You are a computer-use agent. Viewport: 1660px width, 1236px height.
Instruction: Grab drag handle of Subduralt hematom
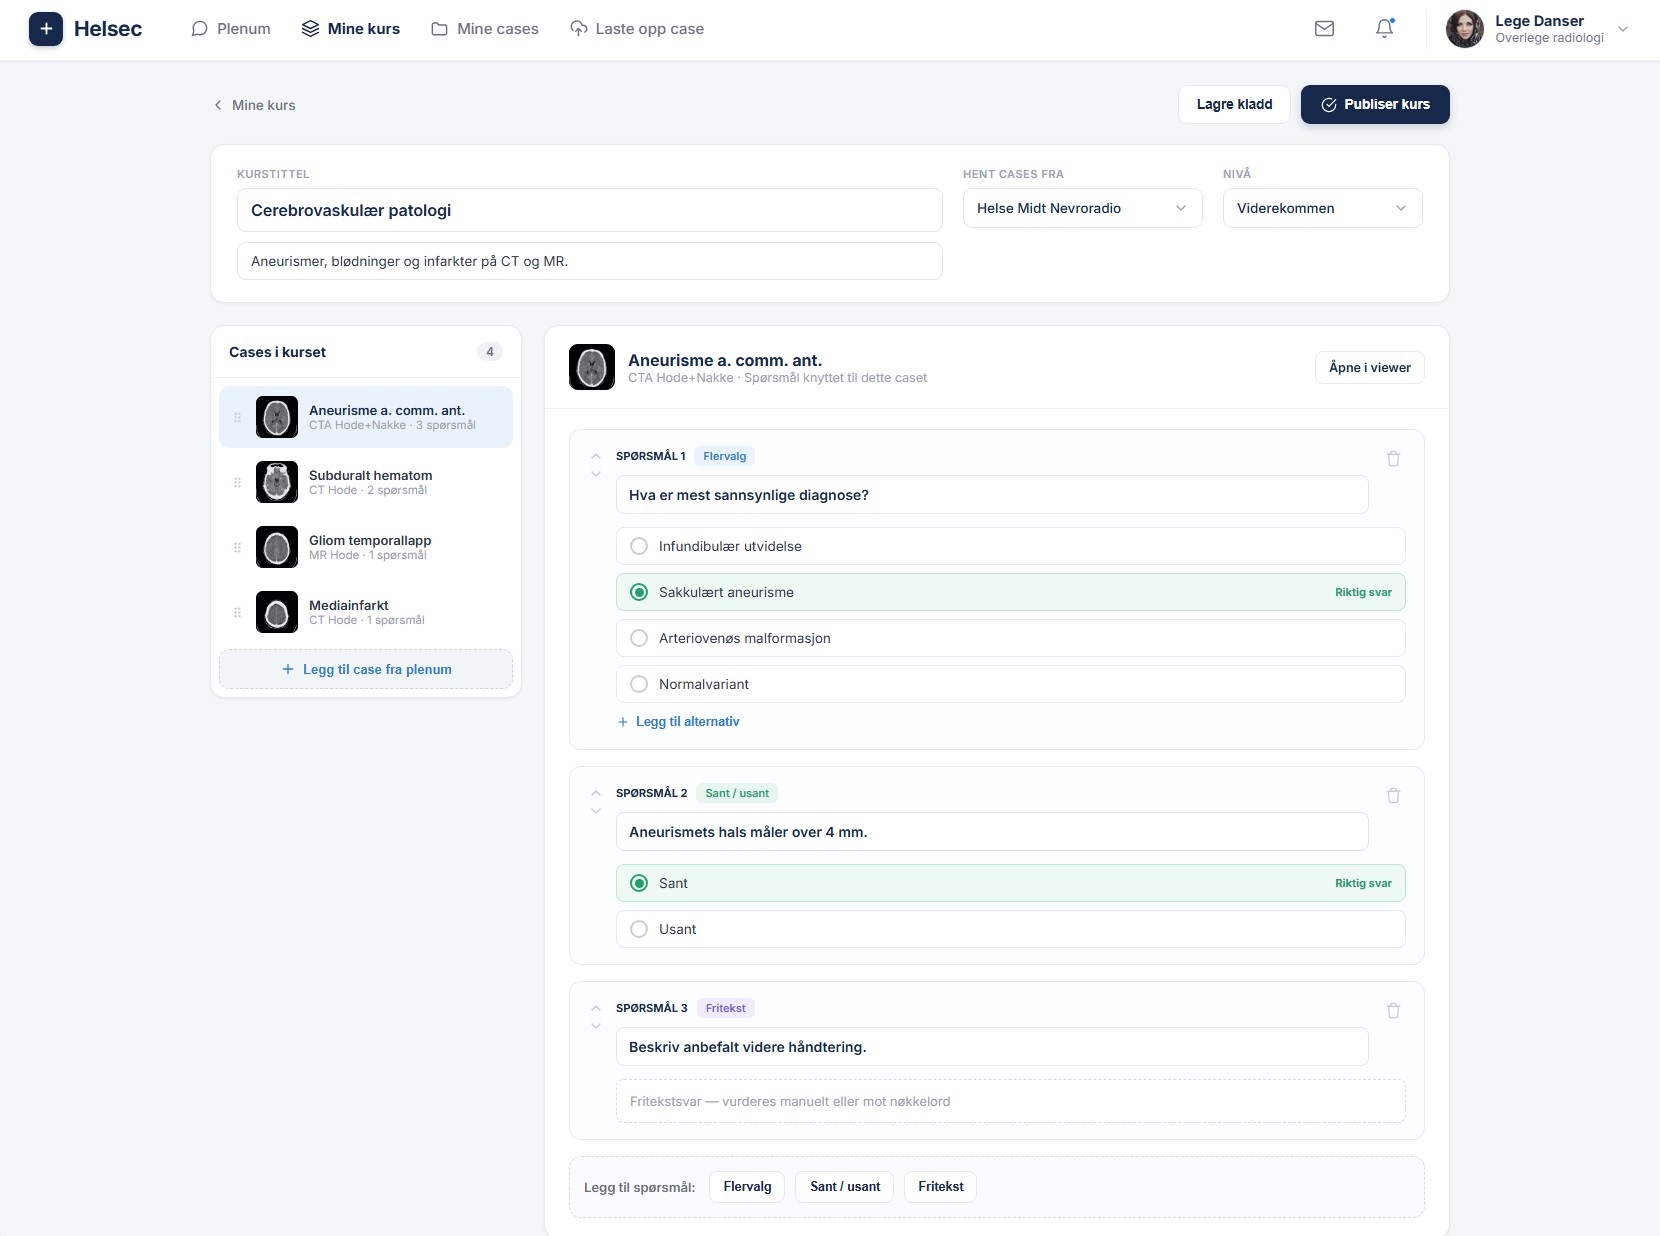(x=237, y=483)
